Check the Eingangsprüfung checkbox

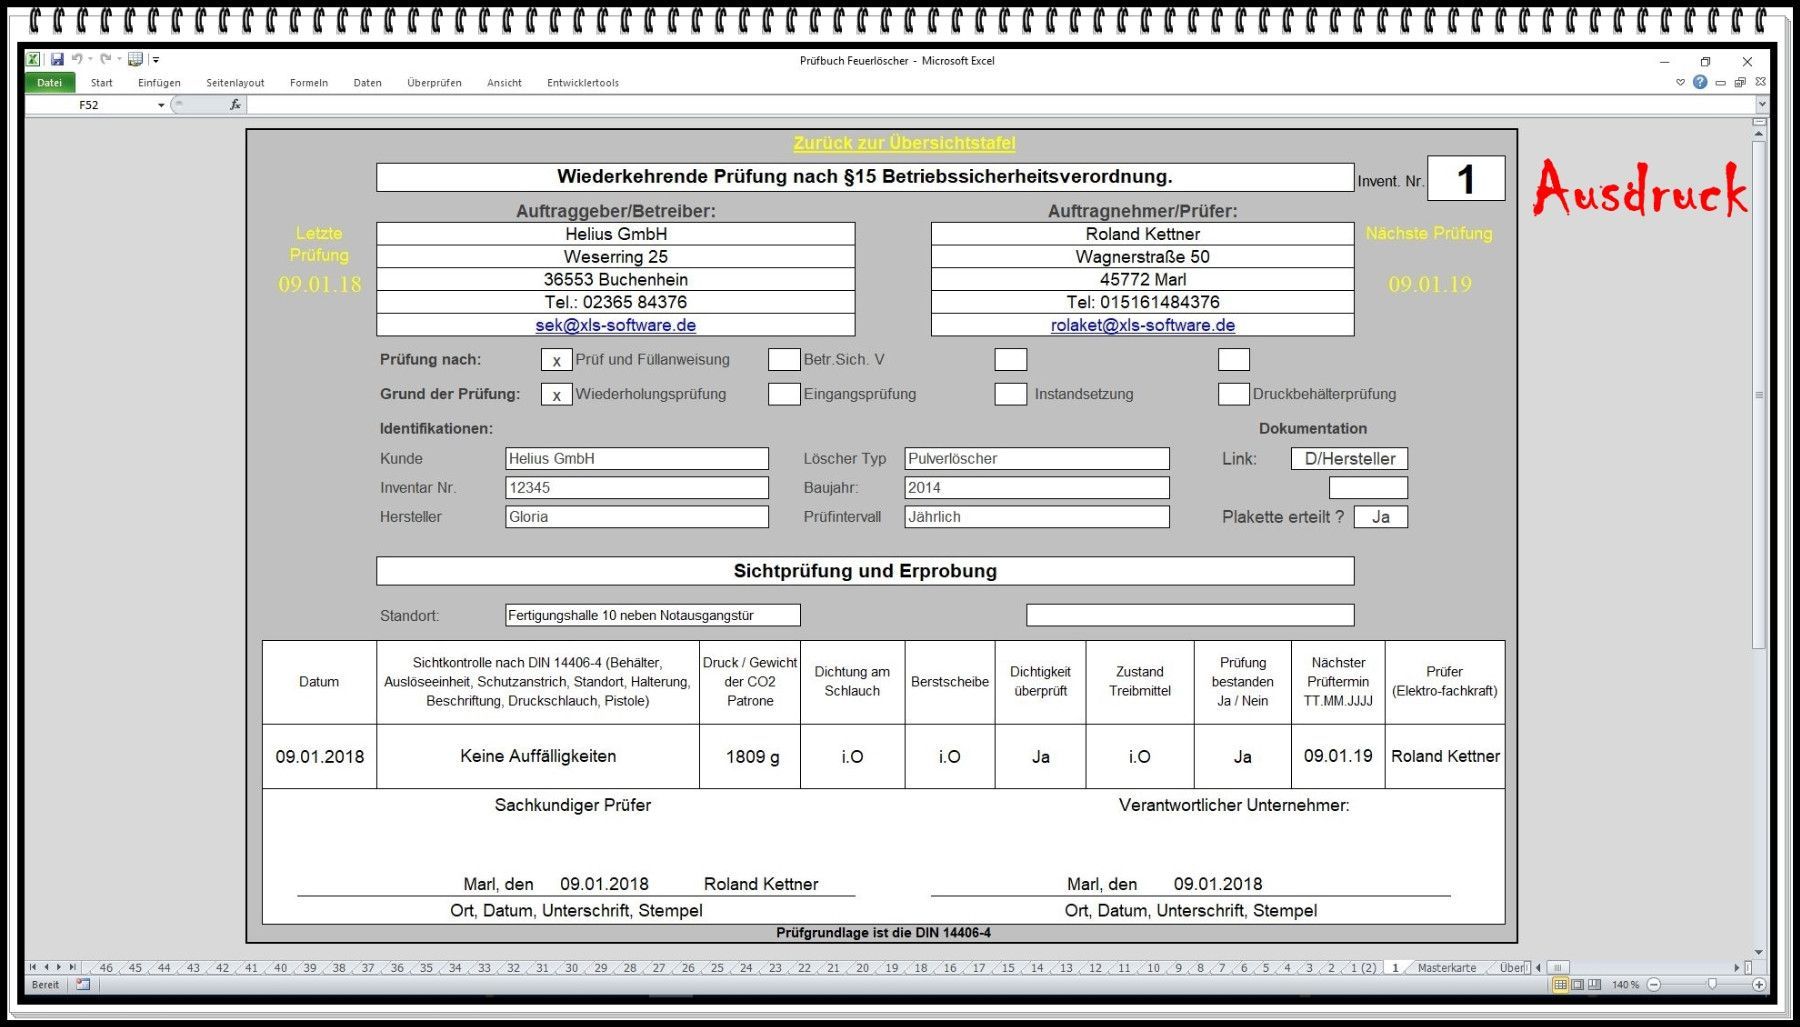[x=783, y=394]
